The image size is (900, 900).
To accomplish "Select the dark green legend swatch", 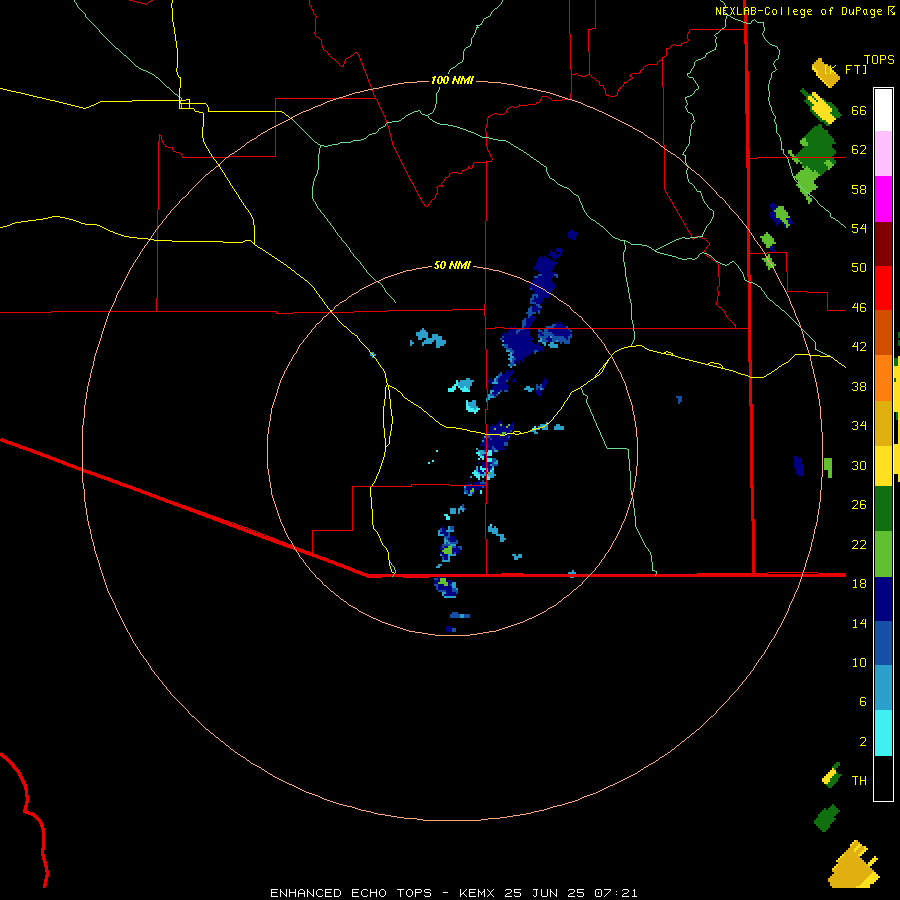I will click(x=883, y=509).
